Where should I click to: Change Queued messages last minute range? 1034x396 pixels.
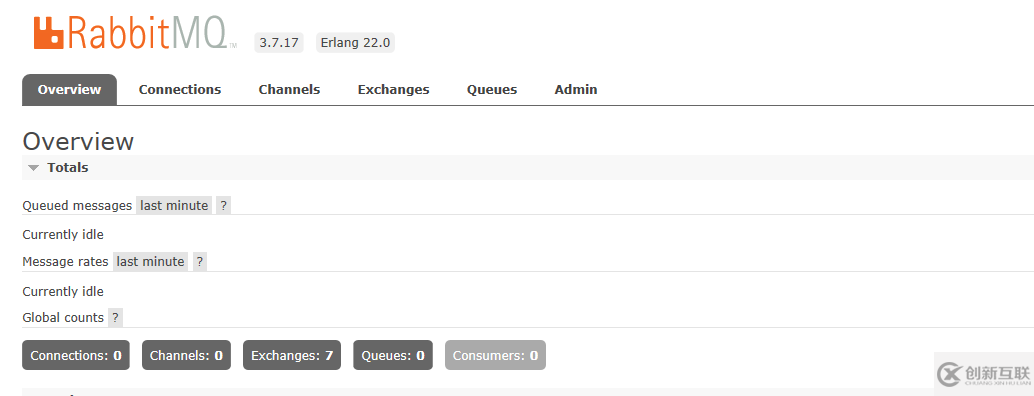coord(174,206)
